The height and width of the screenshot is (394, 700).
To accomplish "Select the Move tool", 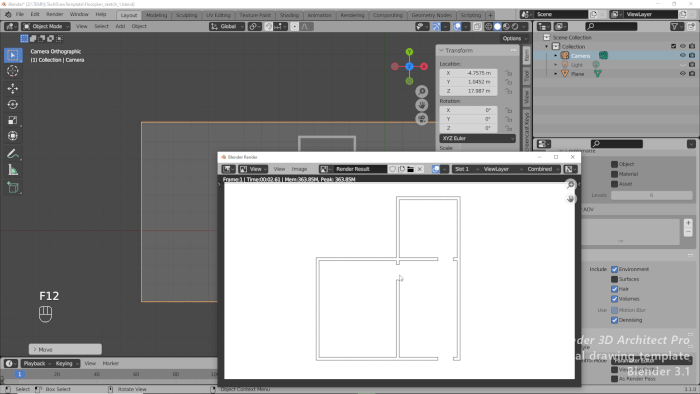I will click(12, 88).
